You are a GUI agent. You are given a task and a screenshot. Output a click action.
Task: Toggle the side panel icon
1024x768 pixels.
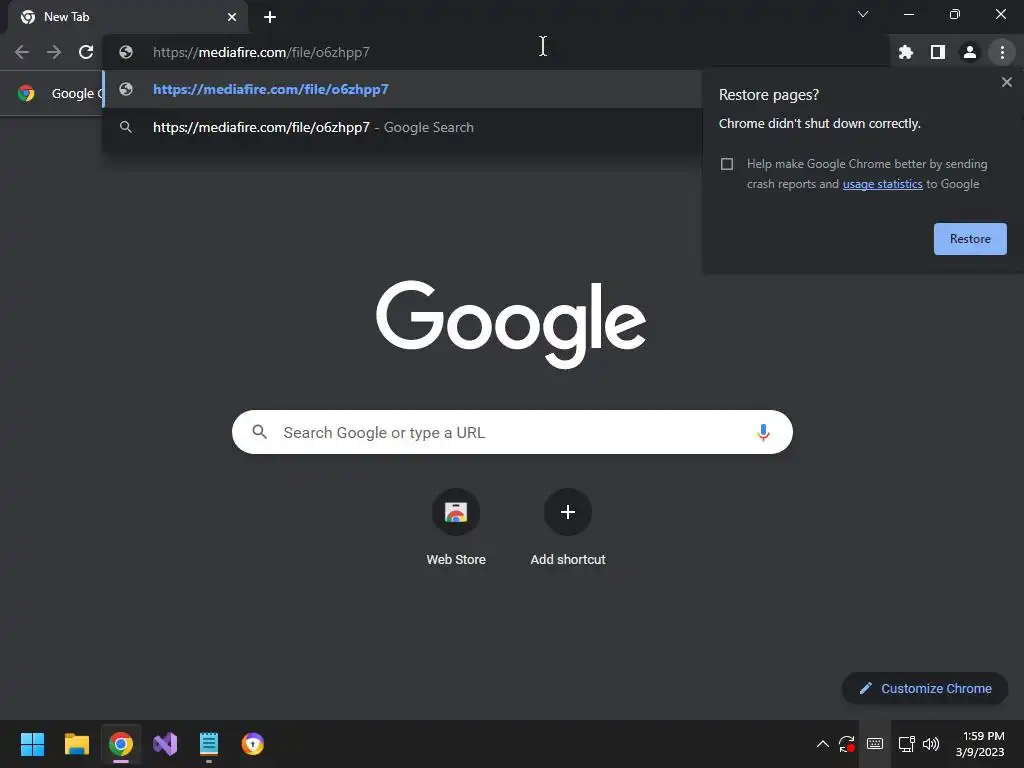938,52
